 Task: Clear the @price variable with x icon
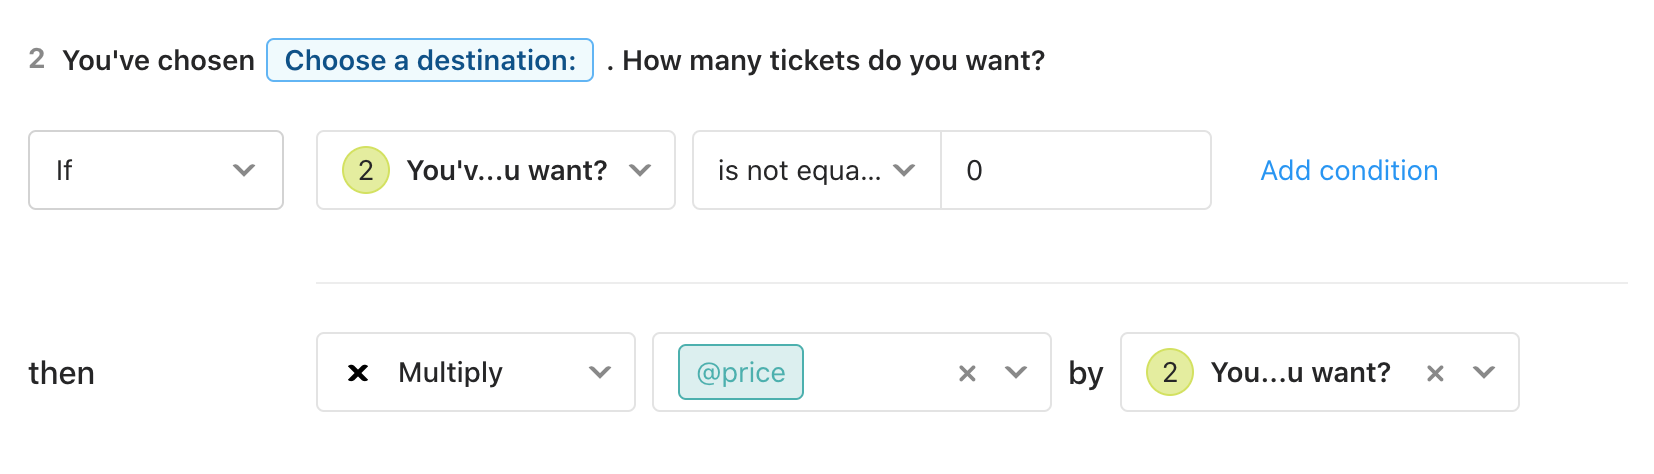(967, 373)
